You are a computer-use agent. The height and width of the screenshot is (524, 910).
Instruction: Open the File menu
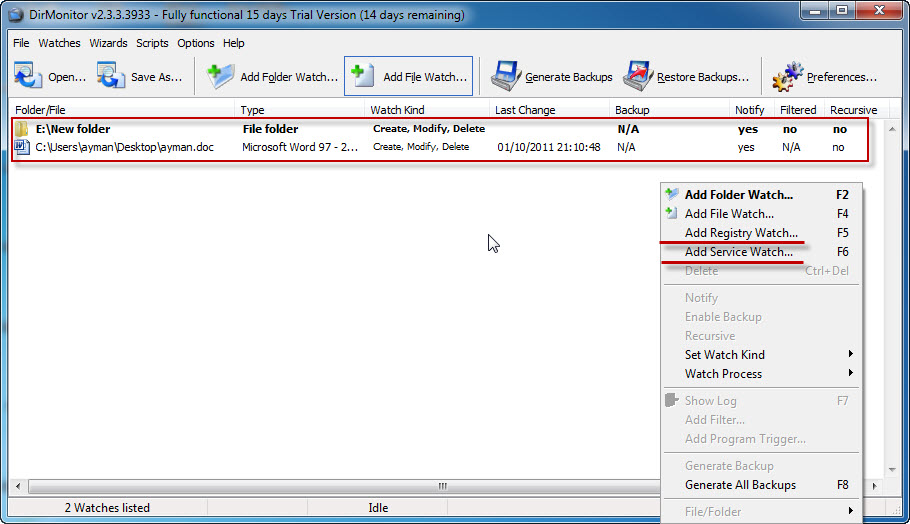[x=21, y=43]
